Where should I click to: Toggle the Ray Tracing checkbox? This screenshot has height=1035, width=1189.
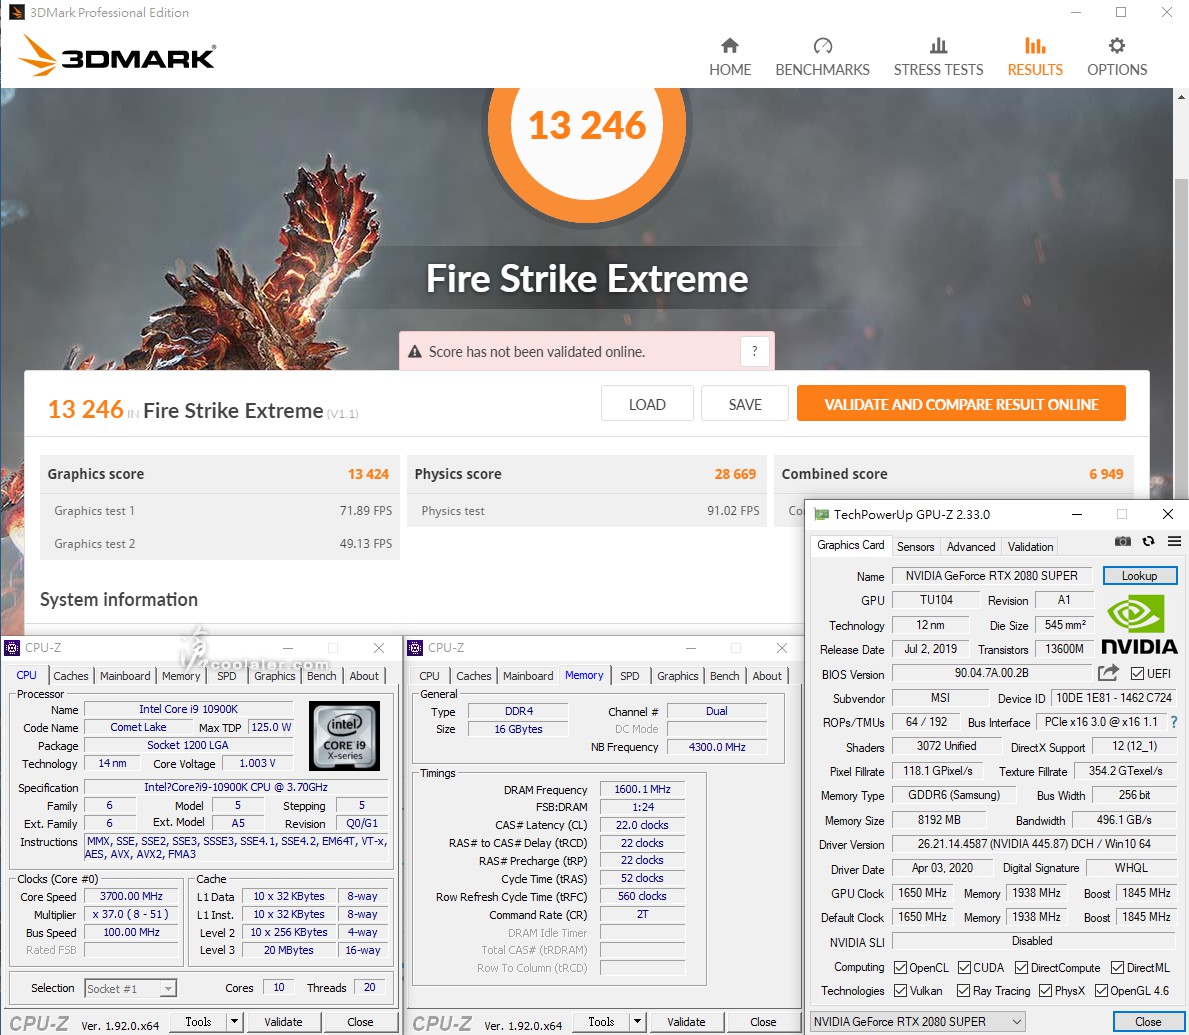click(x=963, y=991)
